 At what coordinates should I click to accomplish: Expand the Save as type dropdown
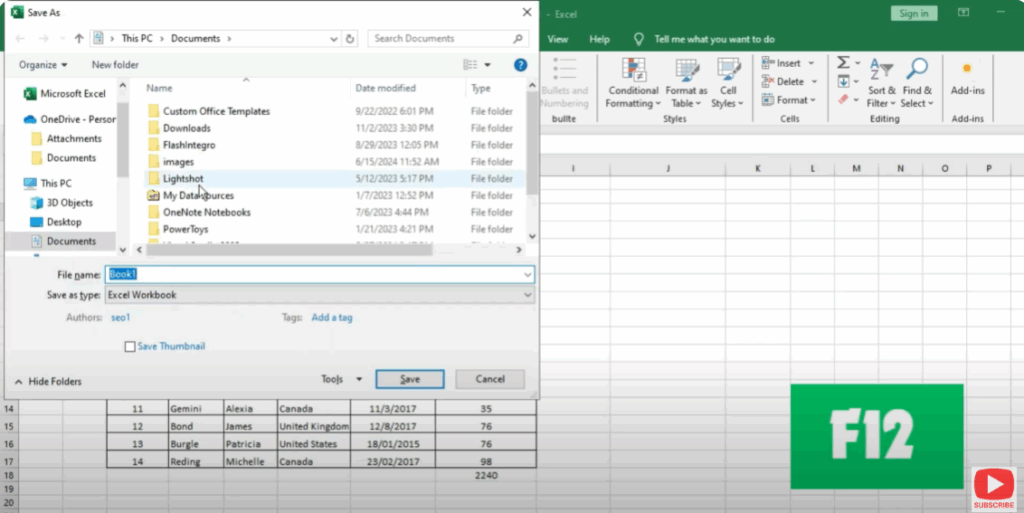tap(527, 295)
